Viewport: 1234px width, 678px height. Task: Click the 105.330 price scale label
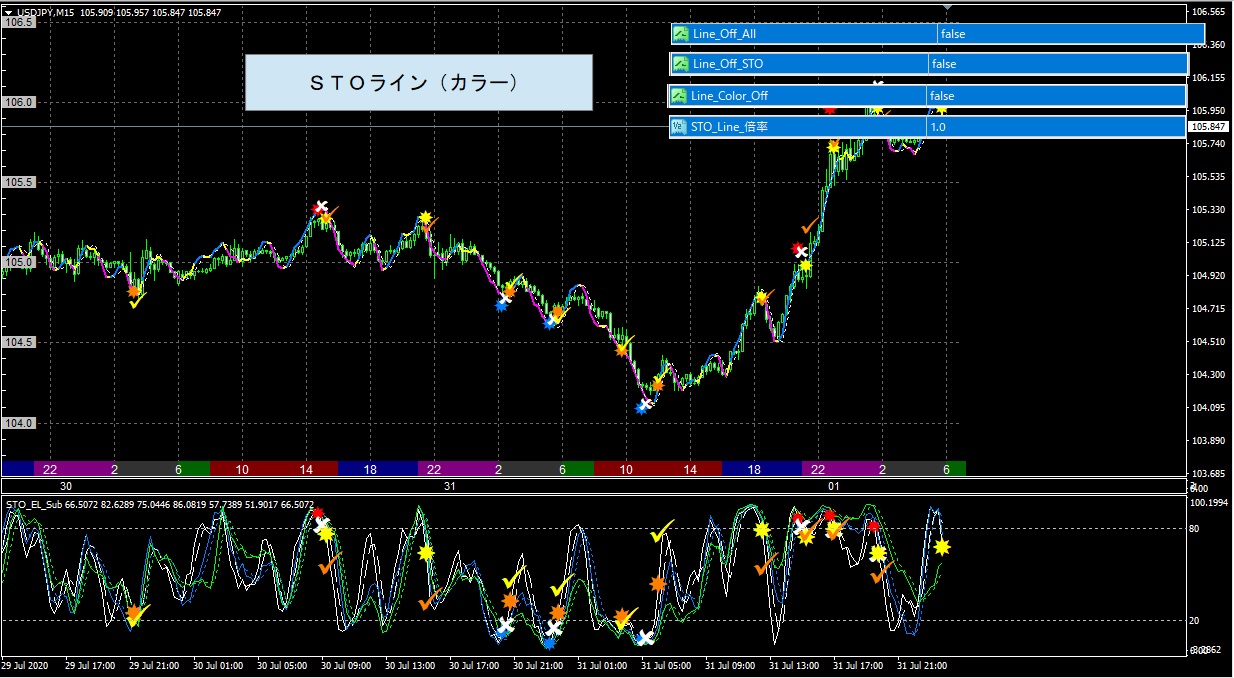pos(1209,210)
